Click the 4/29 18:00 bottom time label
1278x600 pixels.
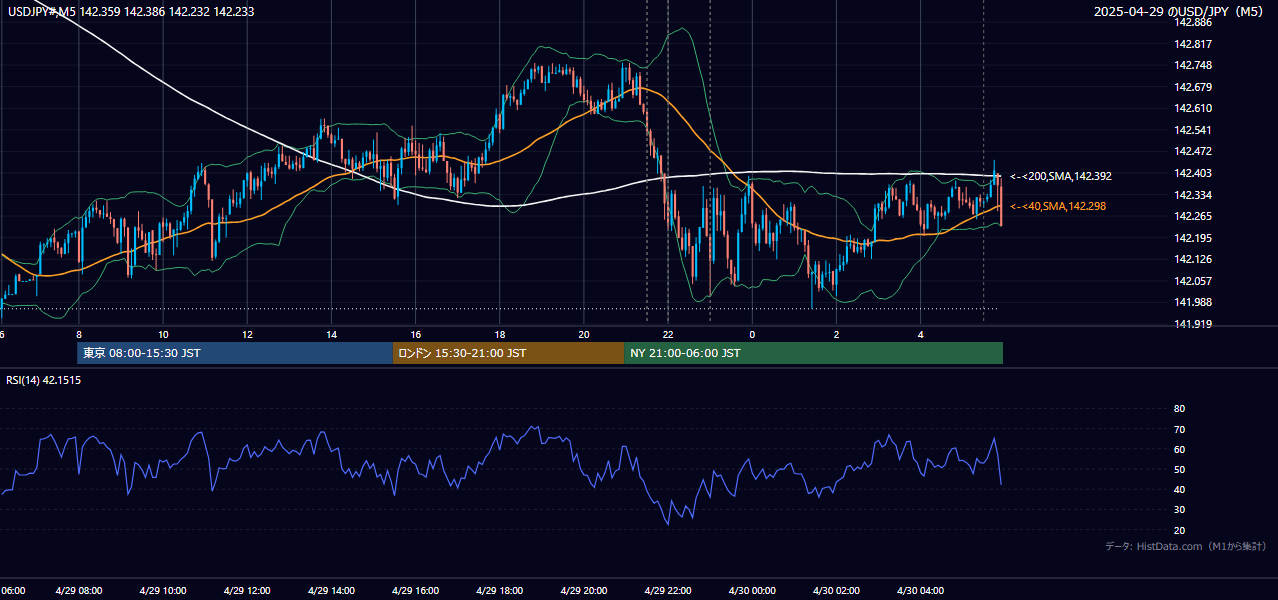pyautogui.click(x=499, y=591)
